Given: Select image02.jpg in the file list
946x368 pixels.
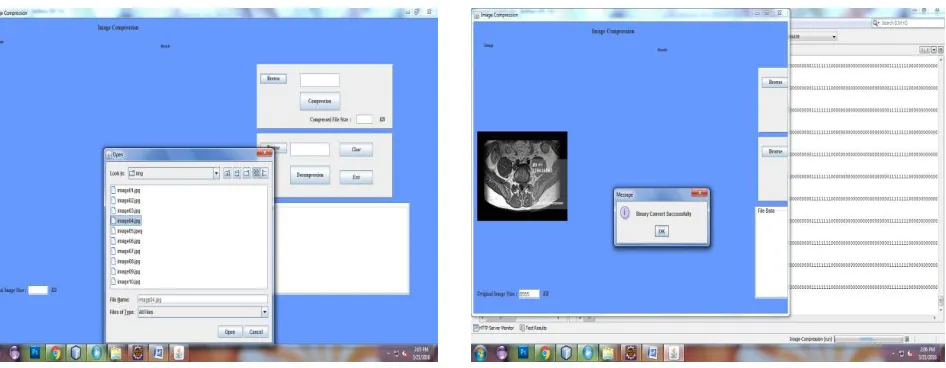Looking at the screenshot, I should (125, 200).
